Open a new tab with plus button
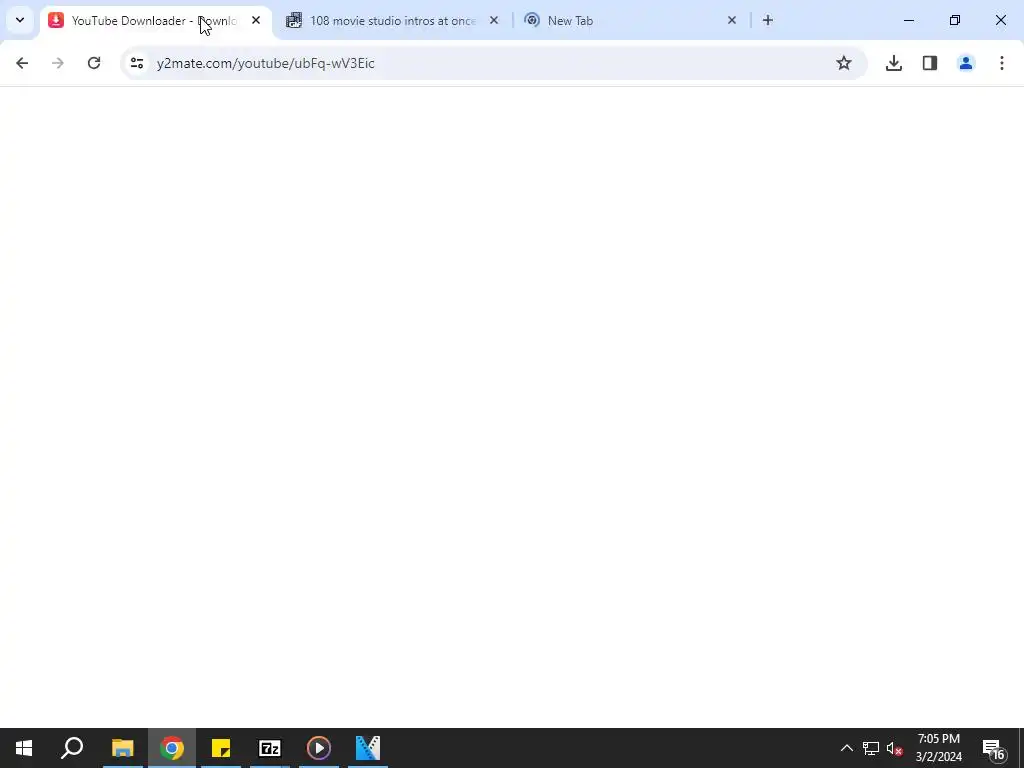The width and height of the screenshot is (1024, 768). tap(768, 21)
